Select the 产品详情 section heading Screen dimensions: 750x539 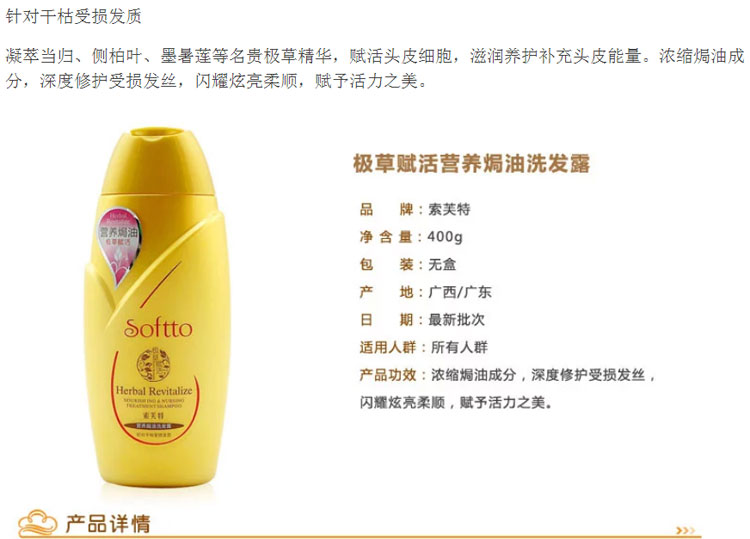pos(108,524)
